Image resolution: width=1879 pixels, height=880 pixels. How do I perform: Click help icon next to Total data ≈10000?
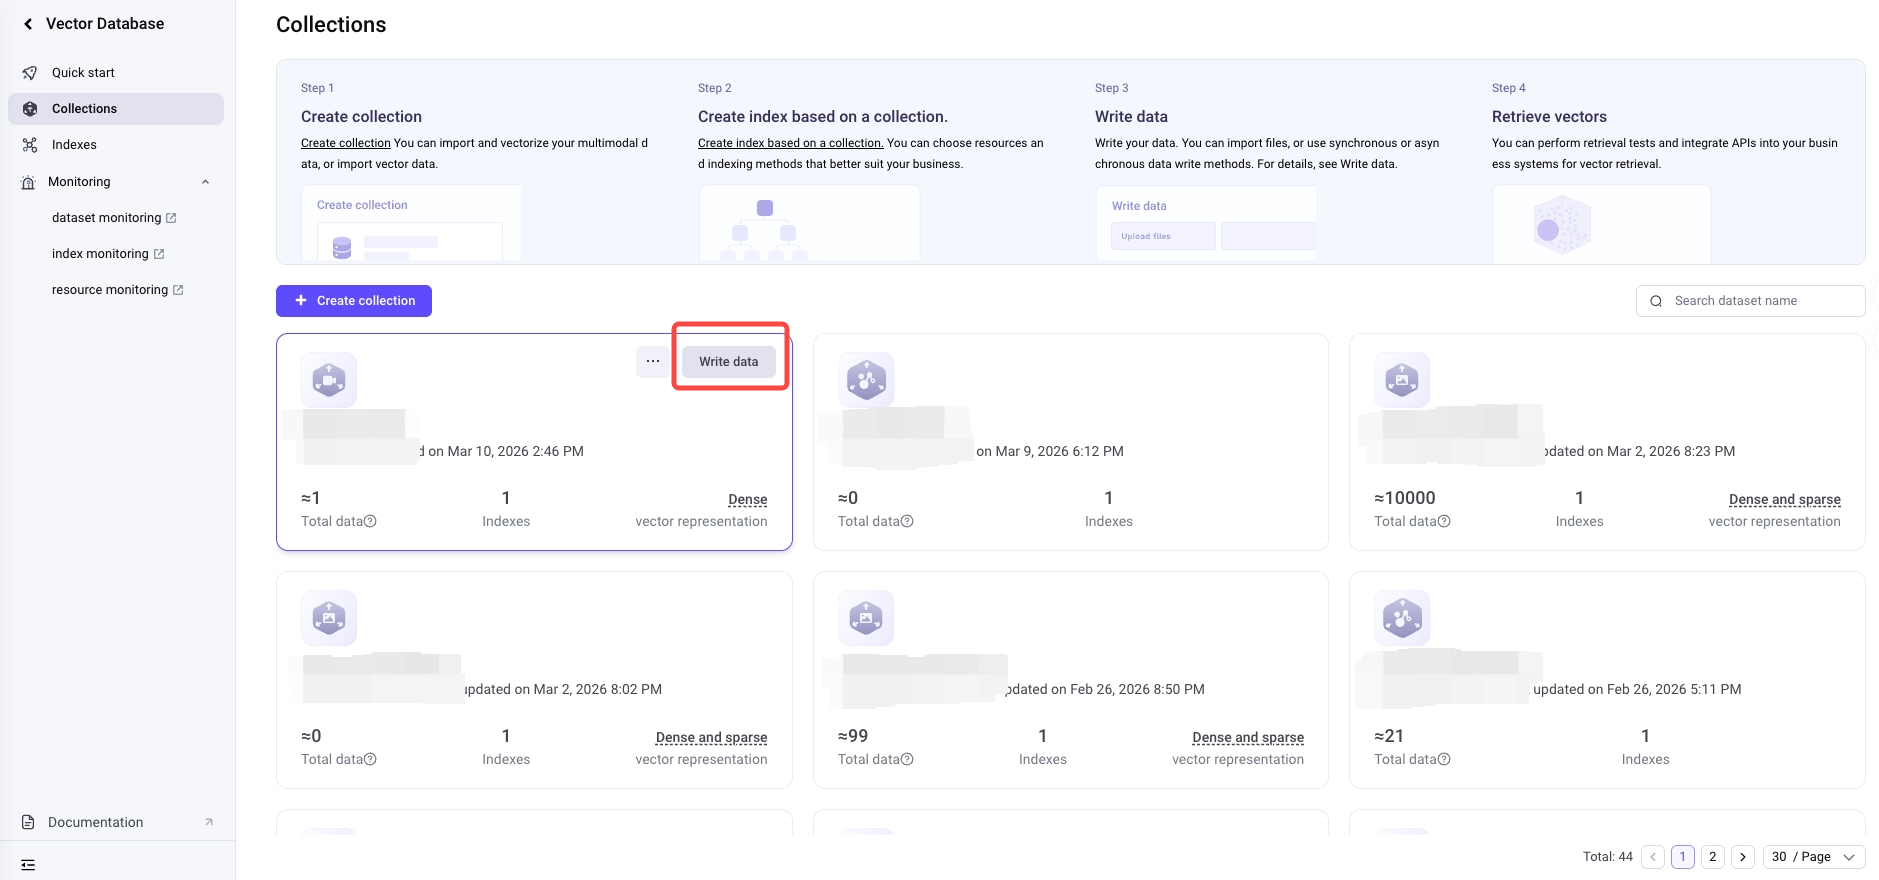coord(1444,521)
